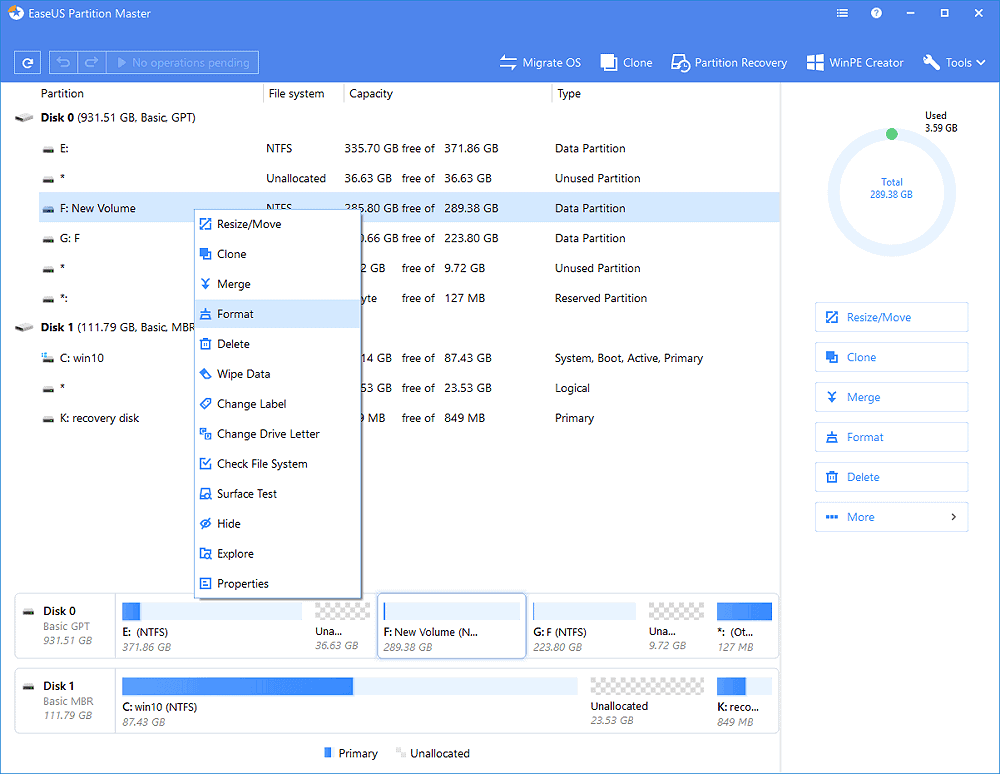The height and width of the screenshot is (774, 1000).
Task: Launch the Partition Recovery tool
Action: [729, 63]
